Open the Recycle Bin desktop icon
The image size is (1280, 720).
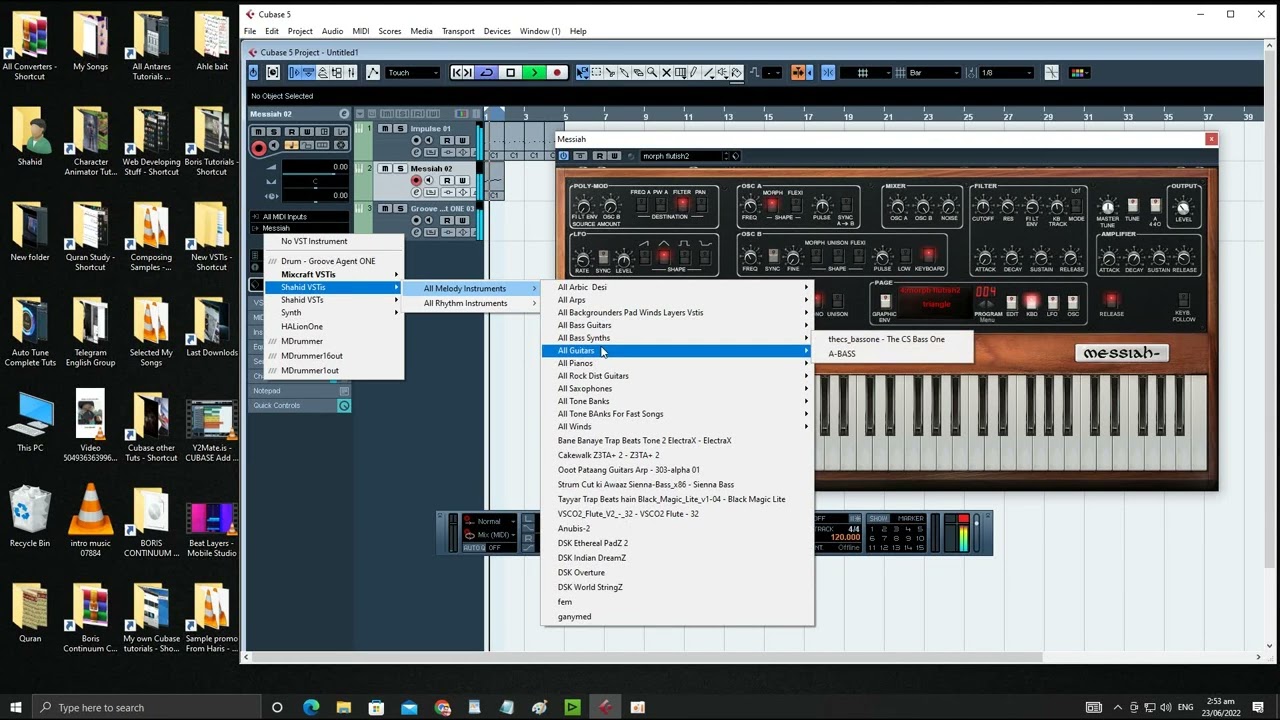pos(30,517)
